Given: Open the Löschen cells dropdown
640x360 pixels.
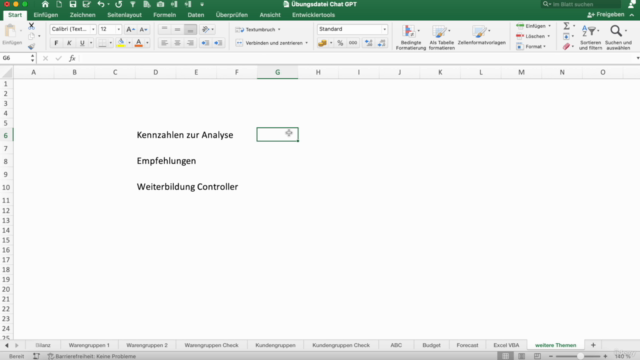Looking at the screenshot, I should (533, 36).
